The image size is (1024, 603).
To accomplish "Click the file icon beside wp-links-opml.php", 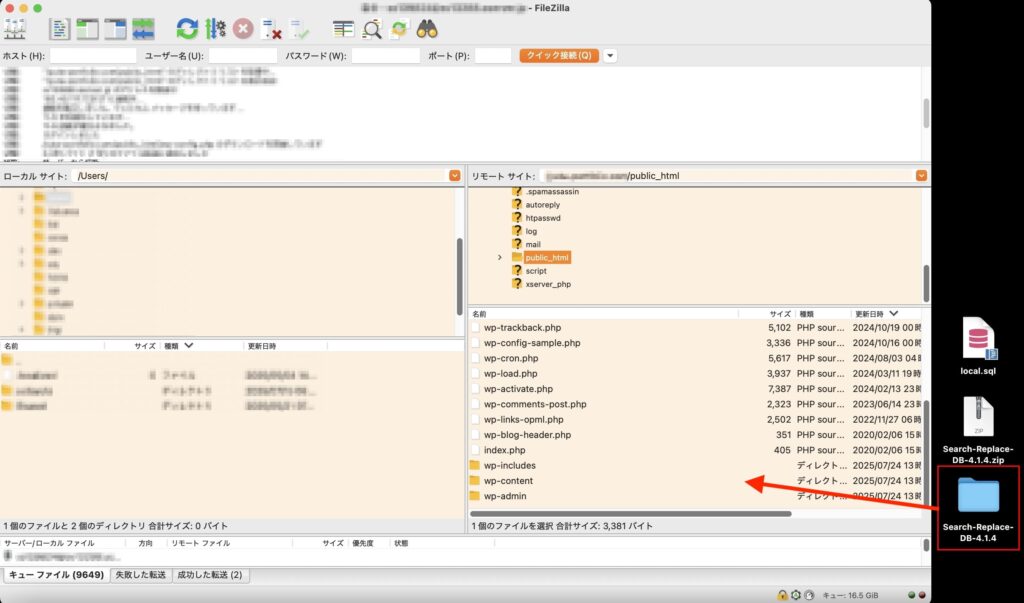I will 475,419.
